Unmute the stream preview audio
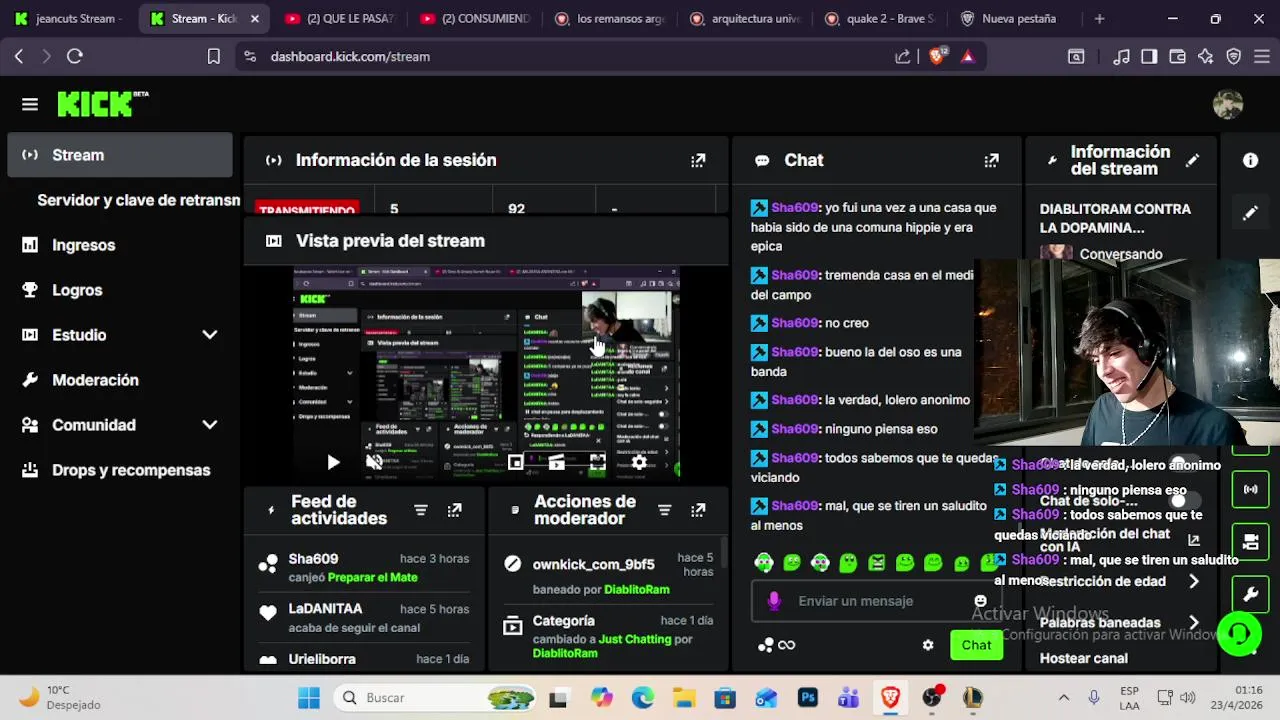This screenshot has width=1280, height=720. (x=374, y=462)
